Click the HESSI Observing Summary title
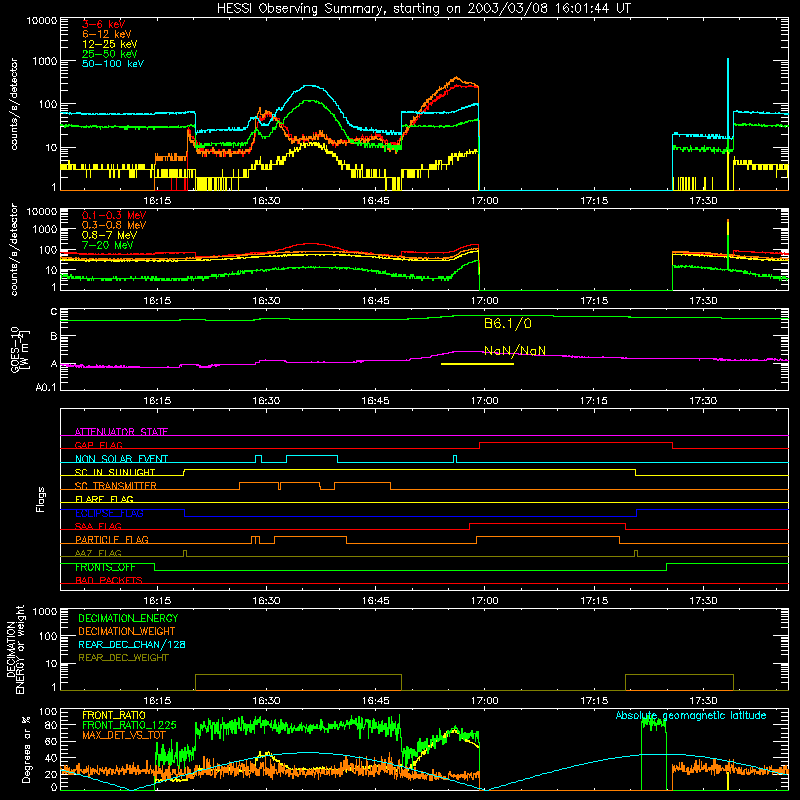 coord(424,9)
